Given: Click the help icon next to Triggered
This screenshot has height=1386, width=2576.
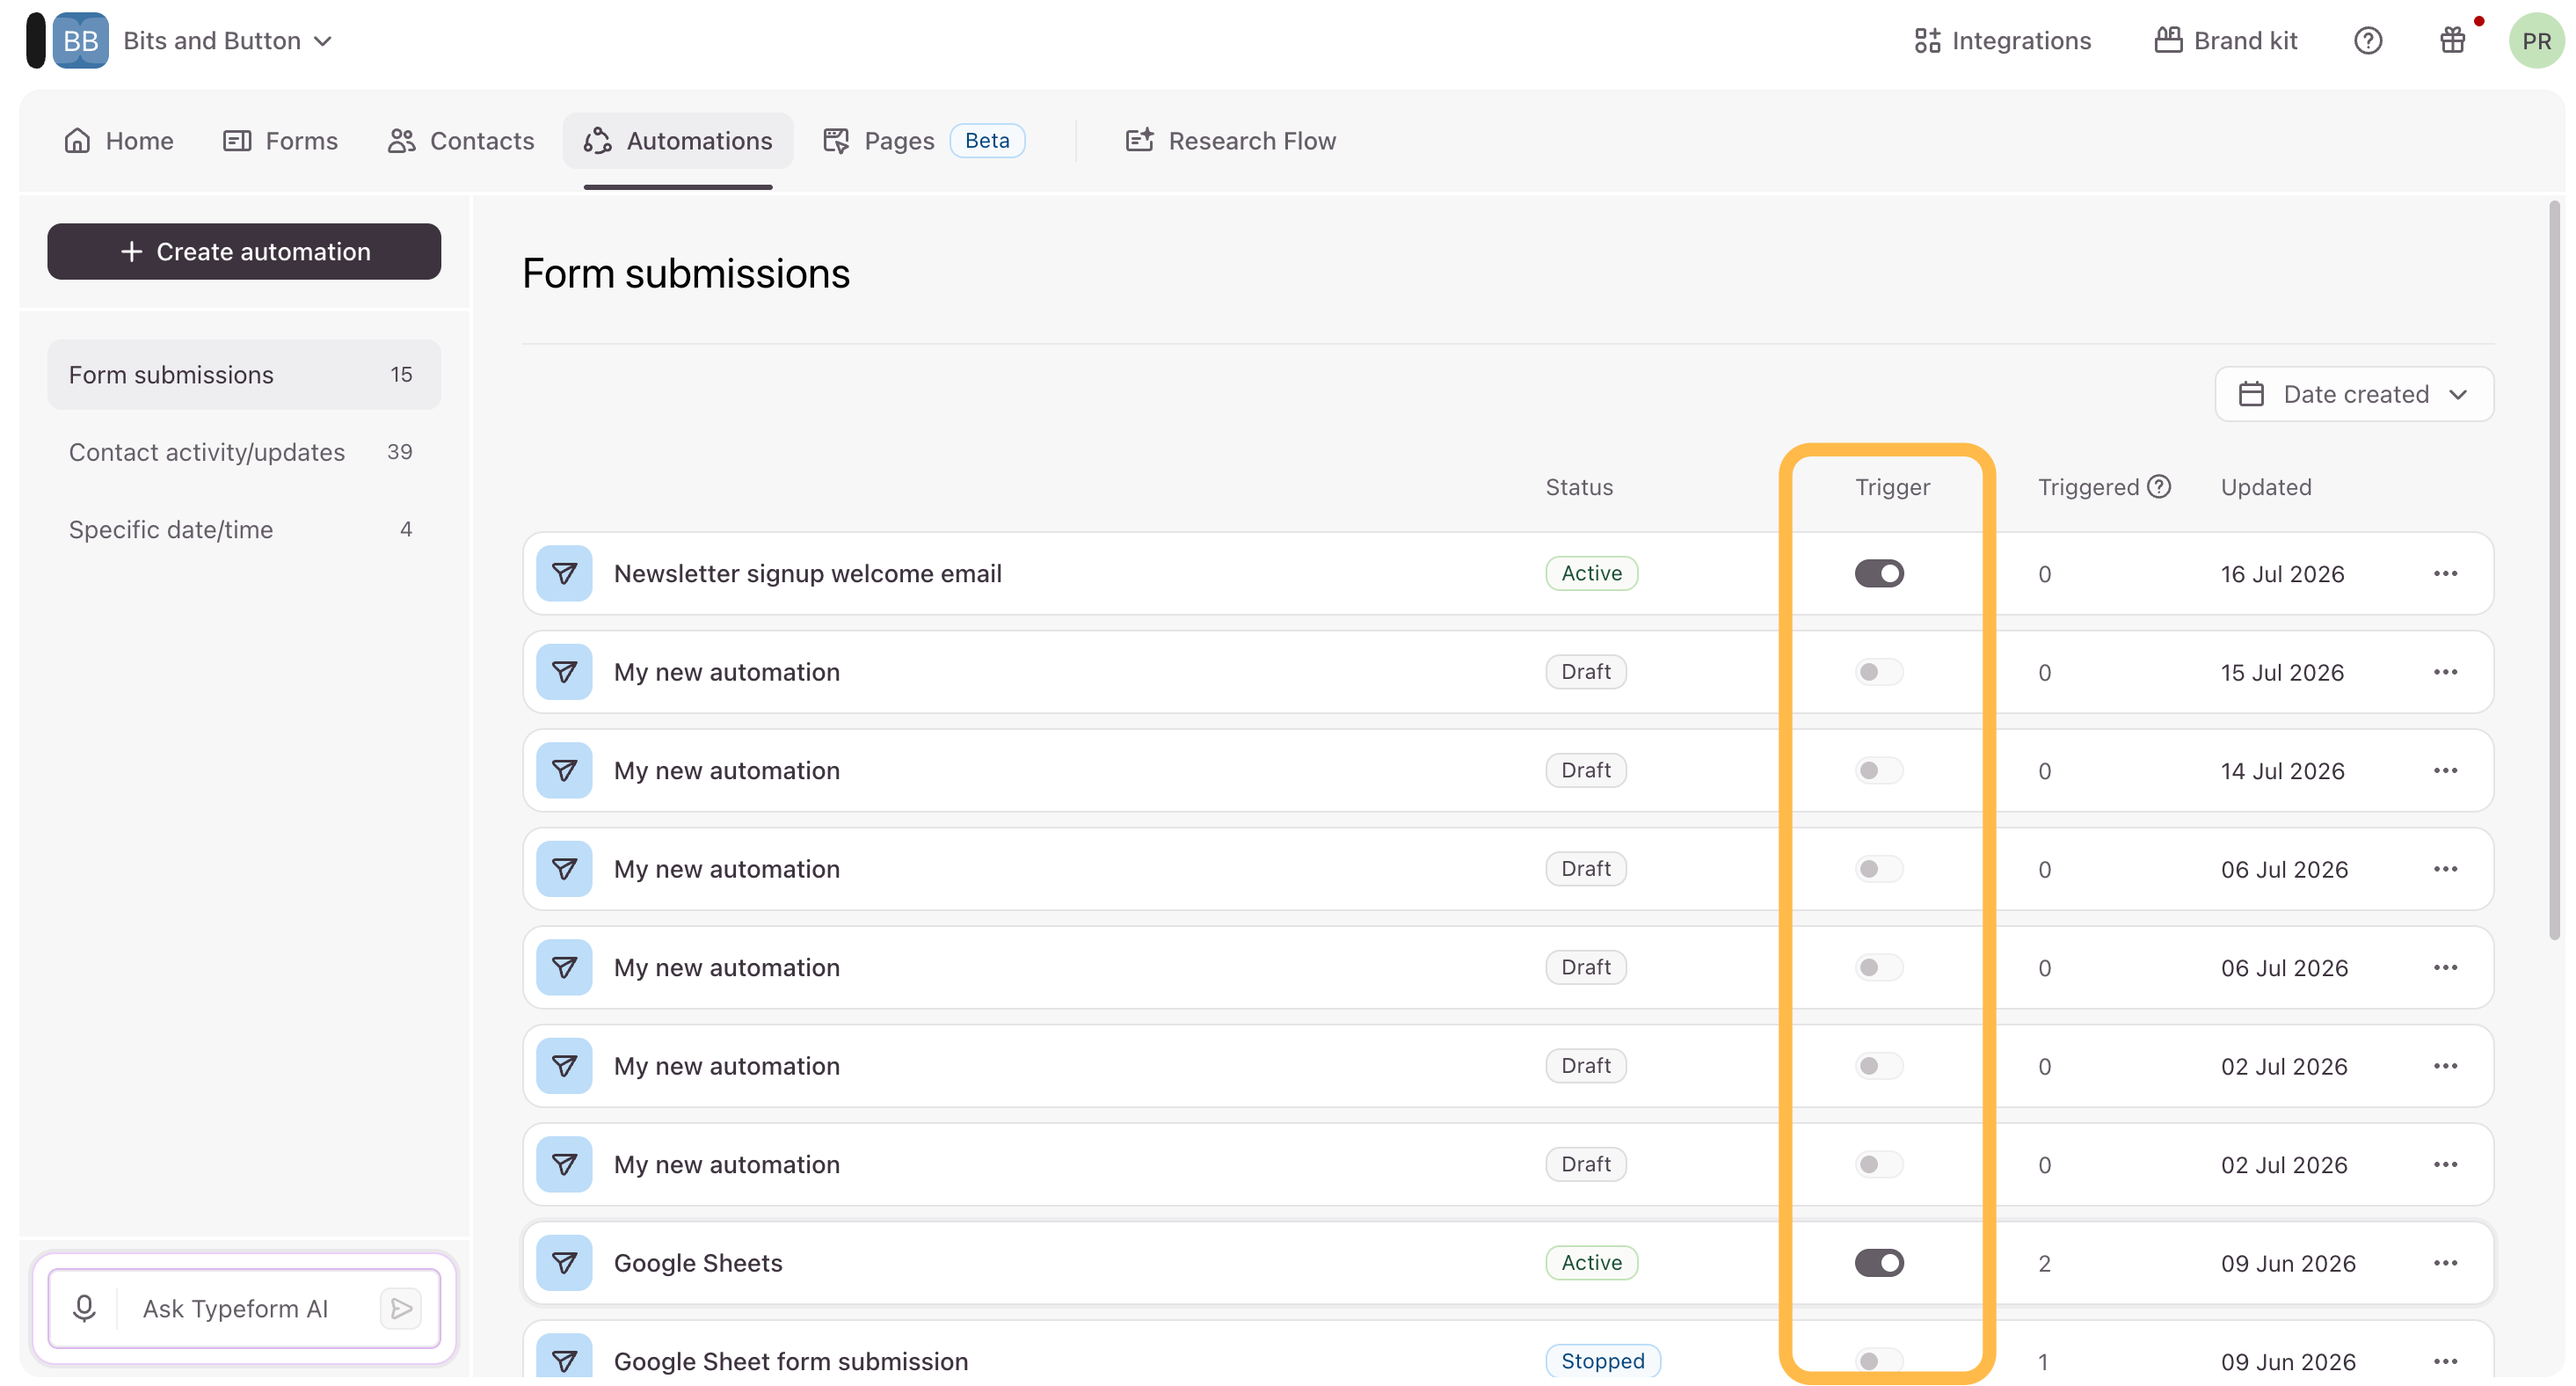Looking at the screenshot, I should 2159,486.
